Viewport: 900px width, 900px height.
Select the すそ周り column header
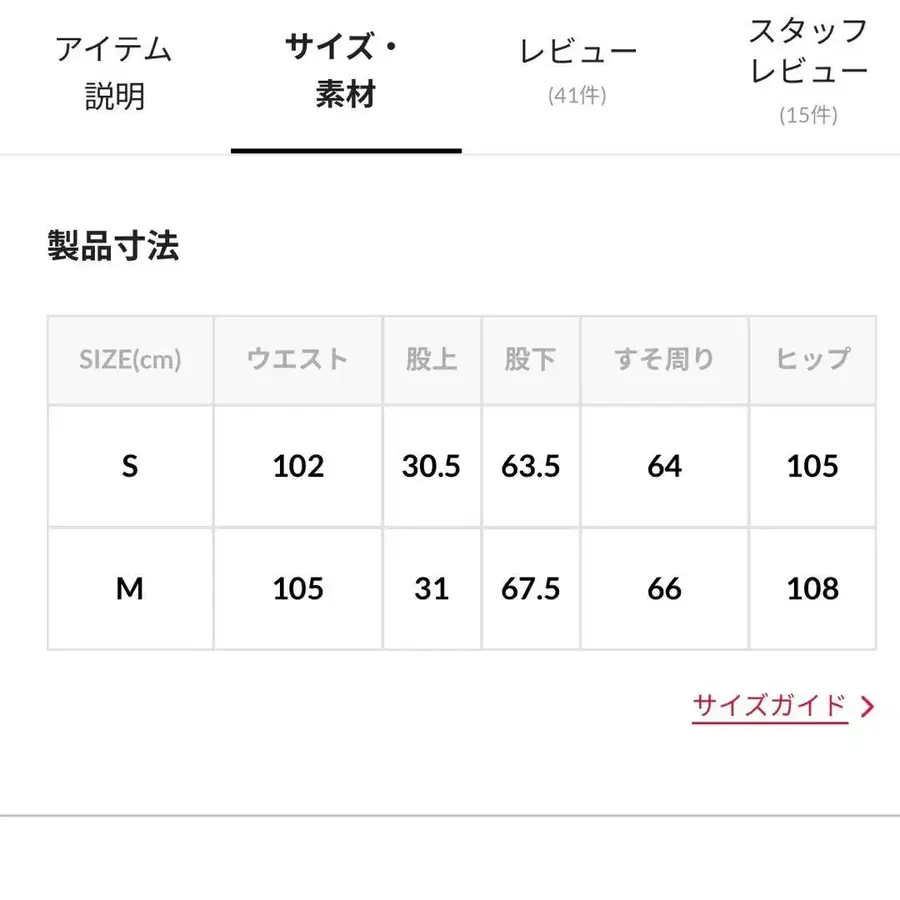663,360
